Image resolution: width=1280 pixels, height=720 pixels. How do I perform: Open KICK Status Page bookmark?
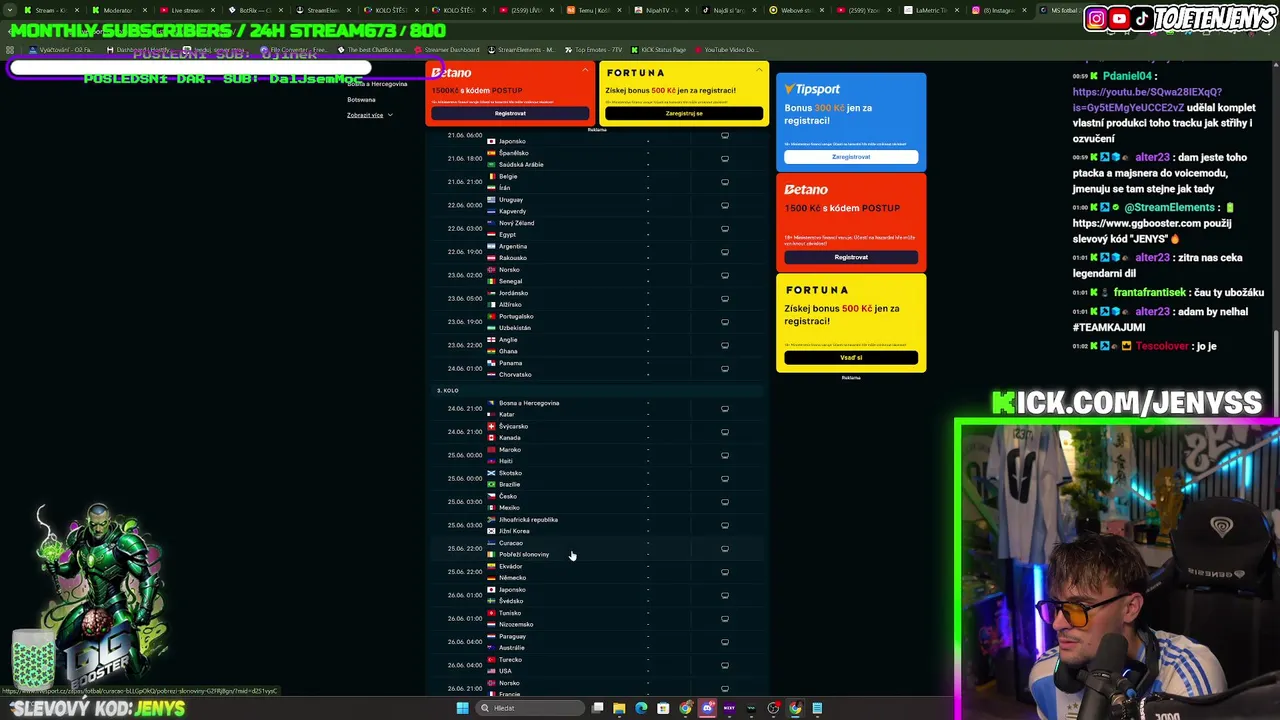pyautogui.click(x=658, y=49)
